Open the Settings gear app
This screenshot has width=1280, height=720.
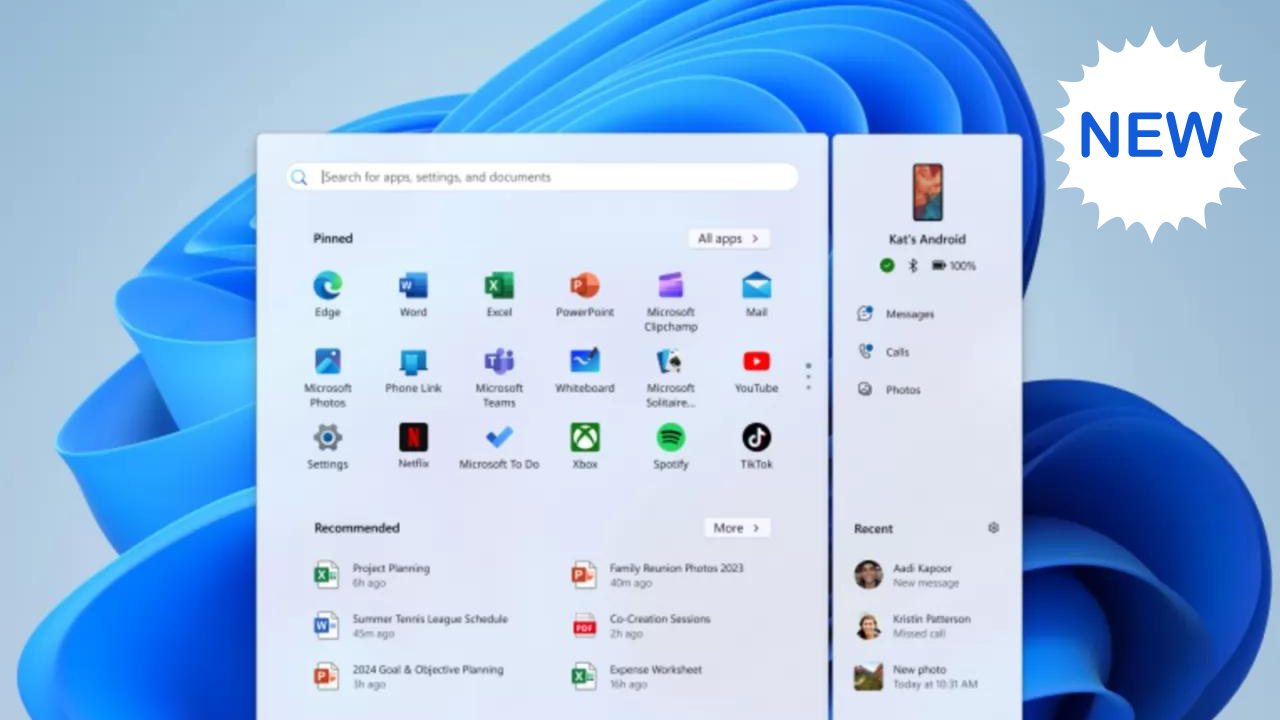[327, 446]
